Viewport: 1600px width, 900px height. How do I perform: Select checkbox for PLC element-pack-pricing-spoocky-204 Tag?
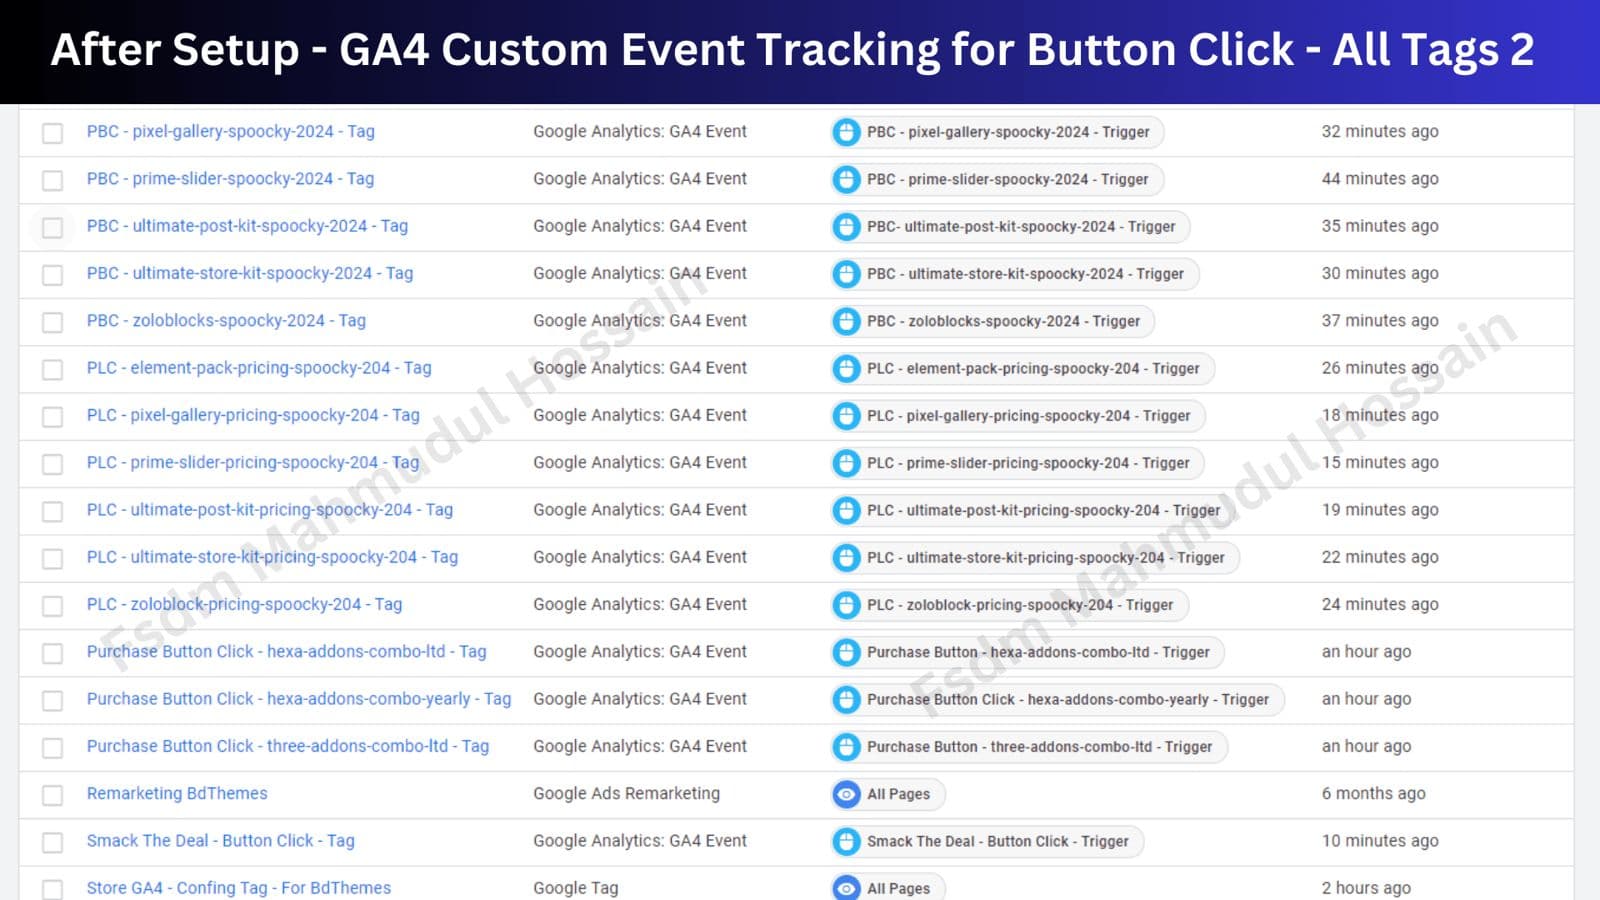pyautogui.click(x=53, y=369)
